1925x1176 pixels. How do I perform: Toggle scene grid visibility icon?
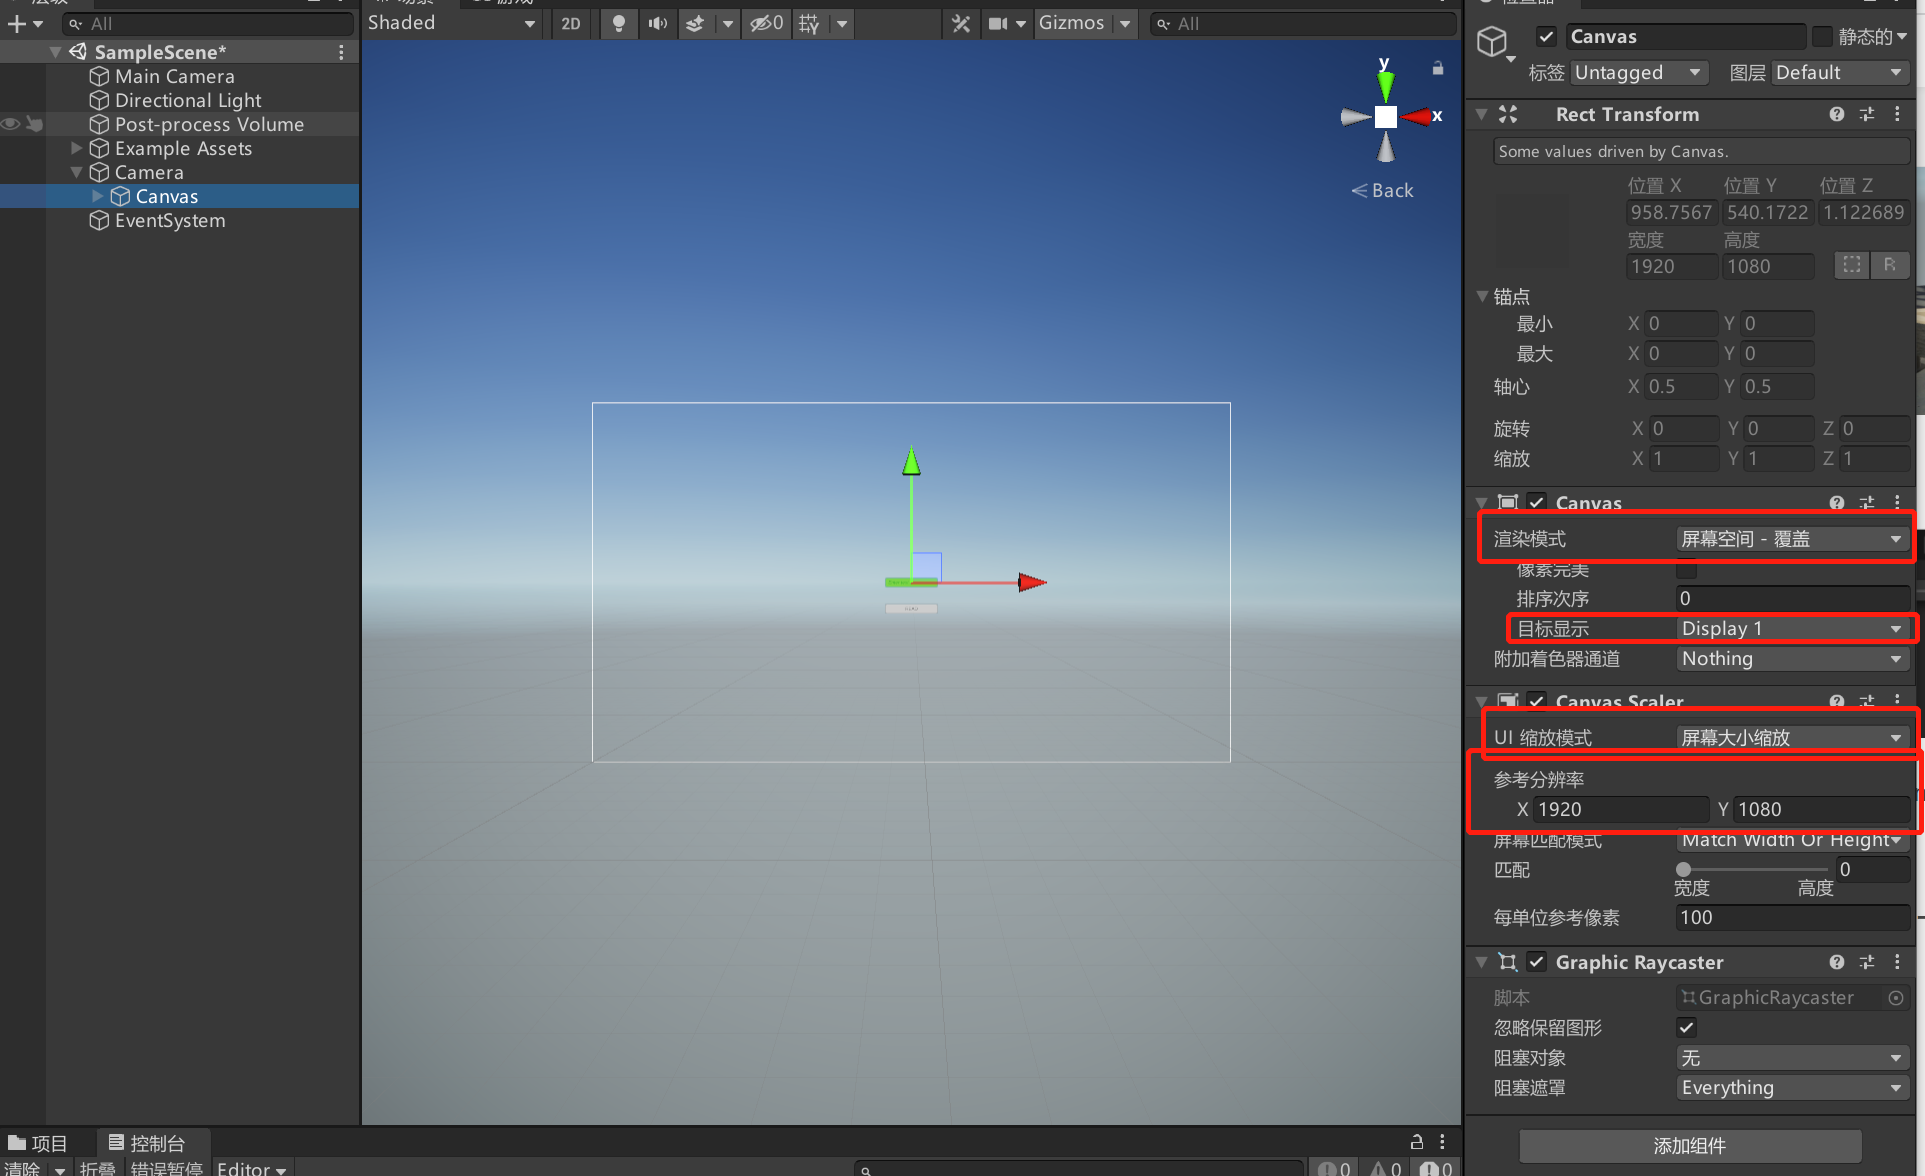(809, 23)
